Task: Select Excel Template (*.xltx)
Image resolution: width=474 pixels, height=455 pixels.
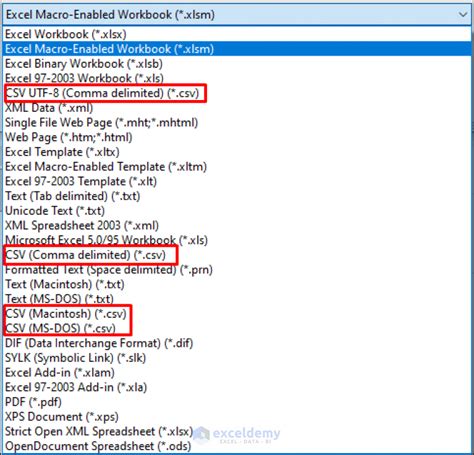Action: point(237,152)
